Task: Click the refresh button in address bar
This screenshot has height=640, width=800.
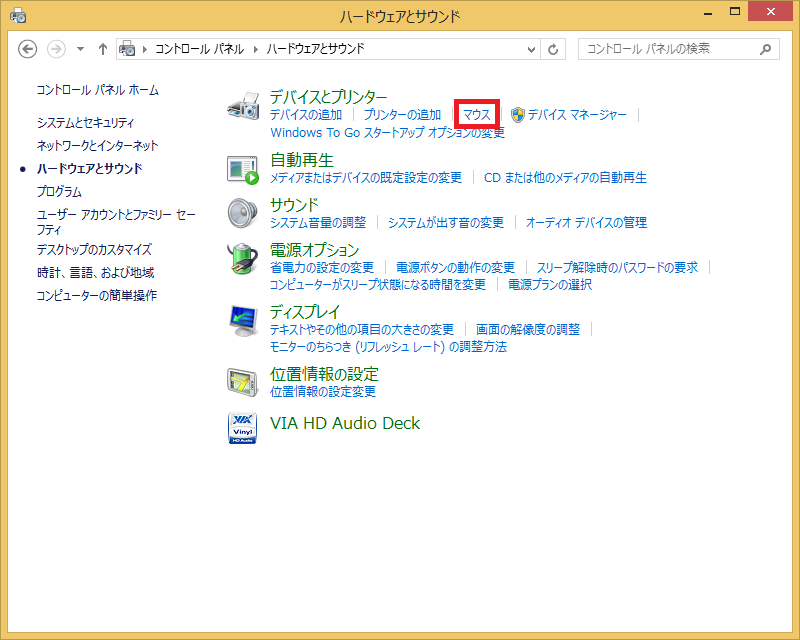Action: pyautogui.click(x=554, y=49)
